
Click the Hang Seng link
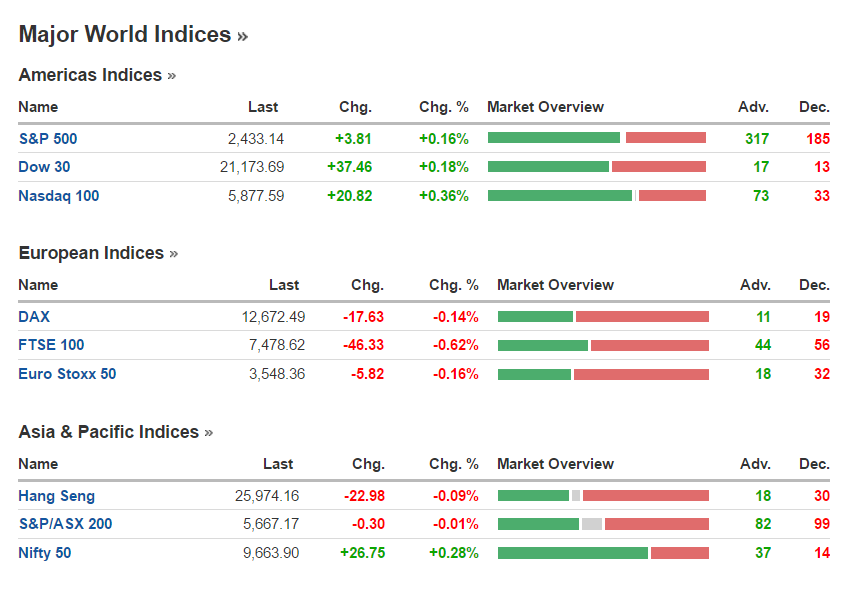[56, 495]
